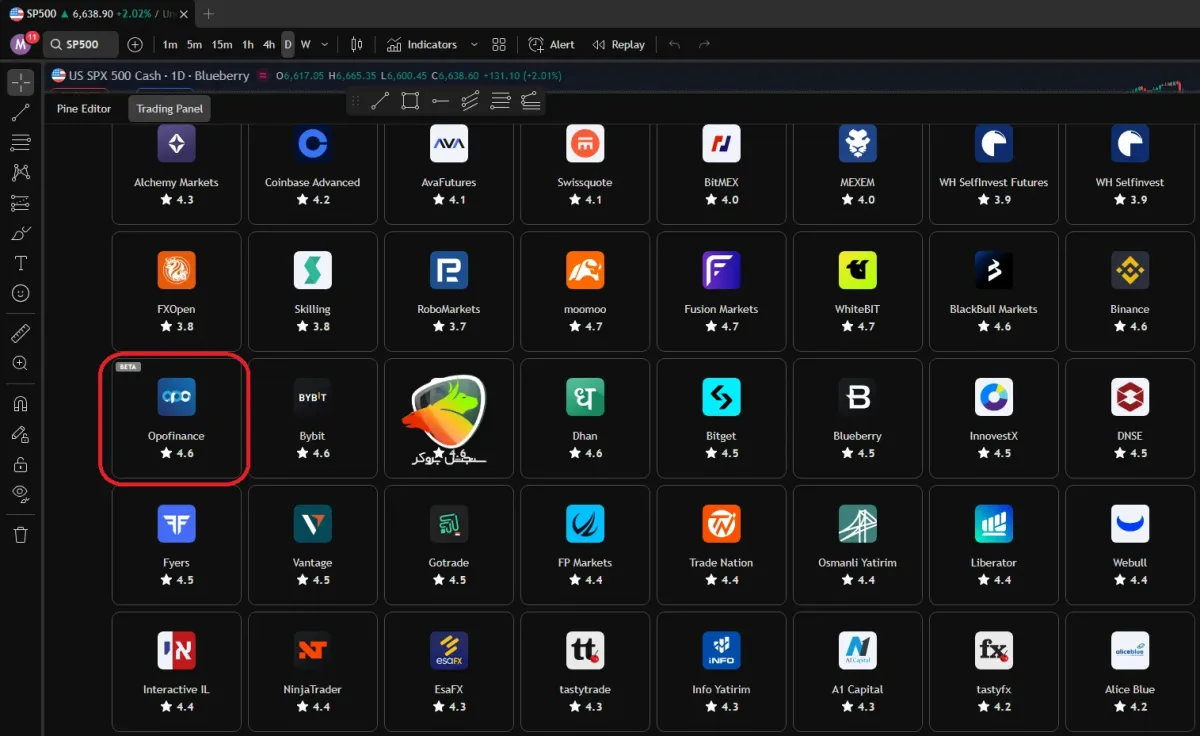Choose the moomoo broker

click(585, 291)
